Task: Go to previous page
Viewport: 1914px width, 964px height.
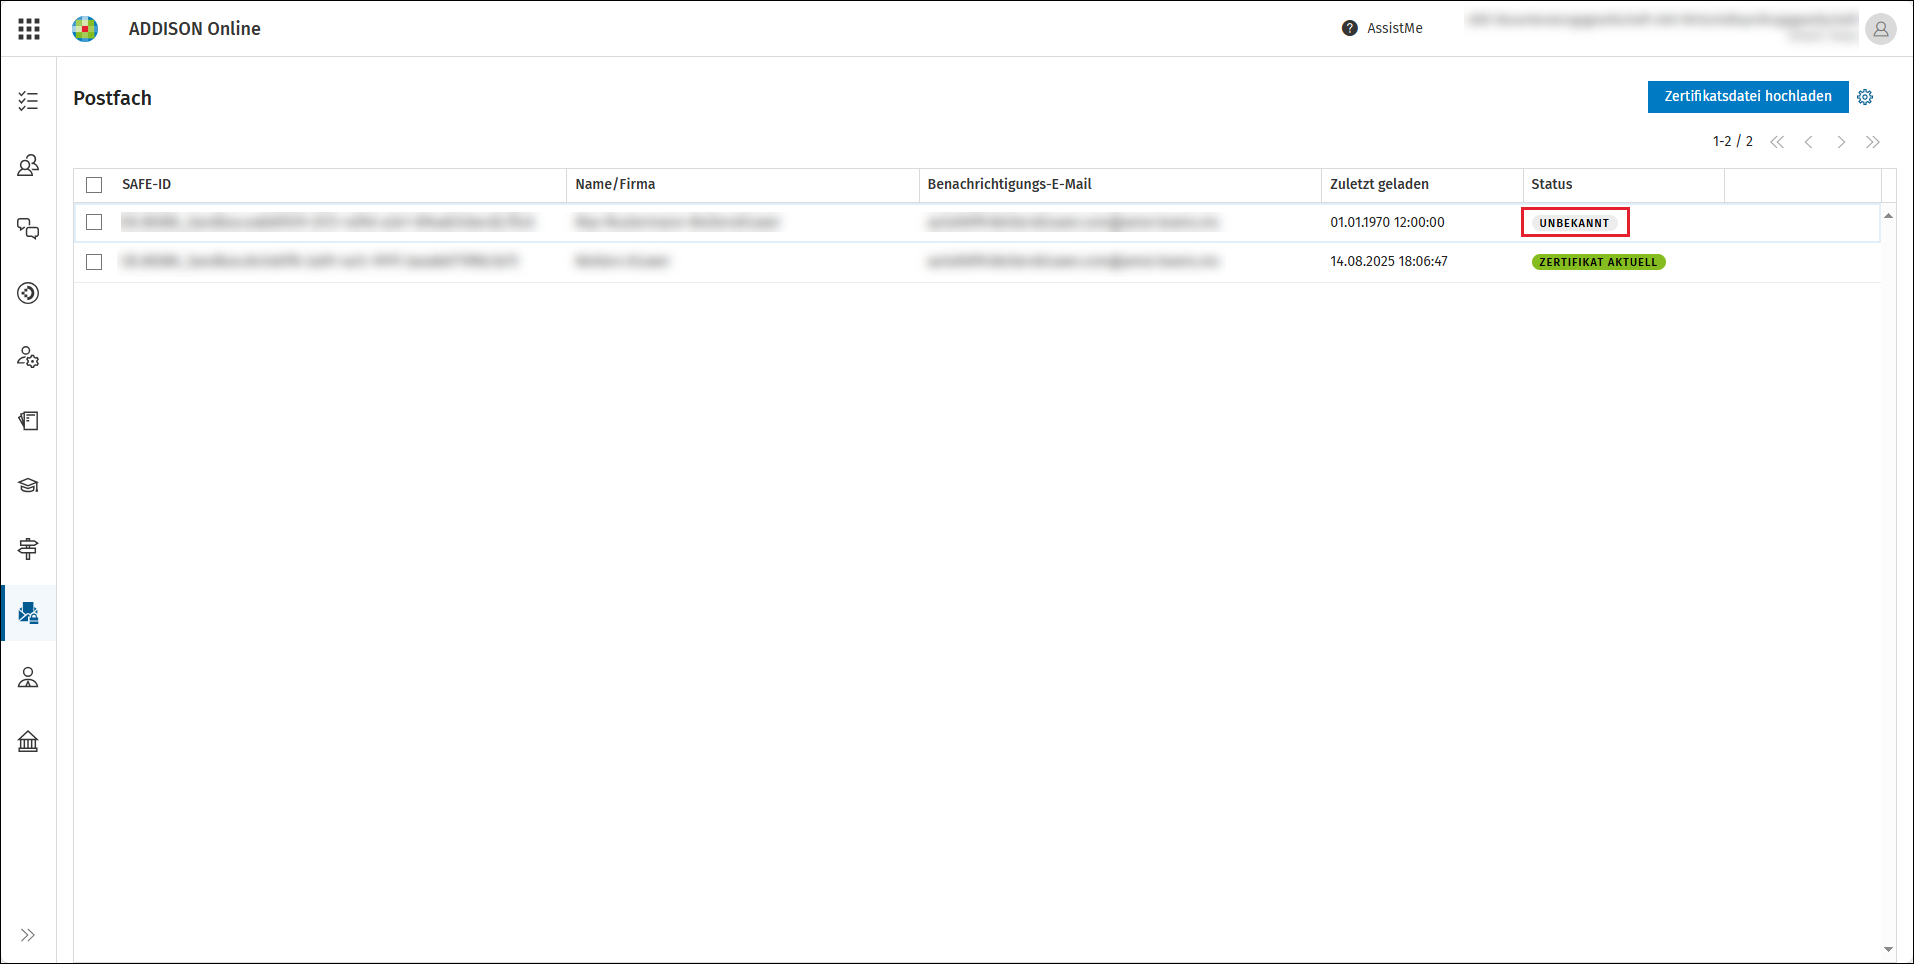Action: pos(1809,142)
